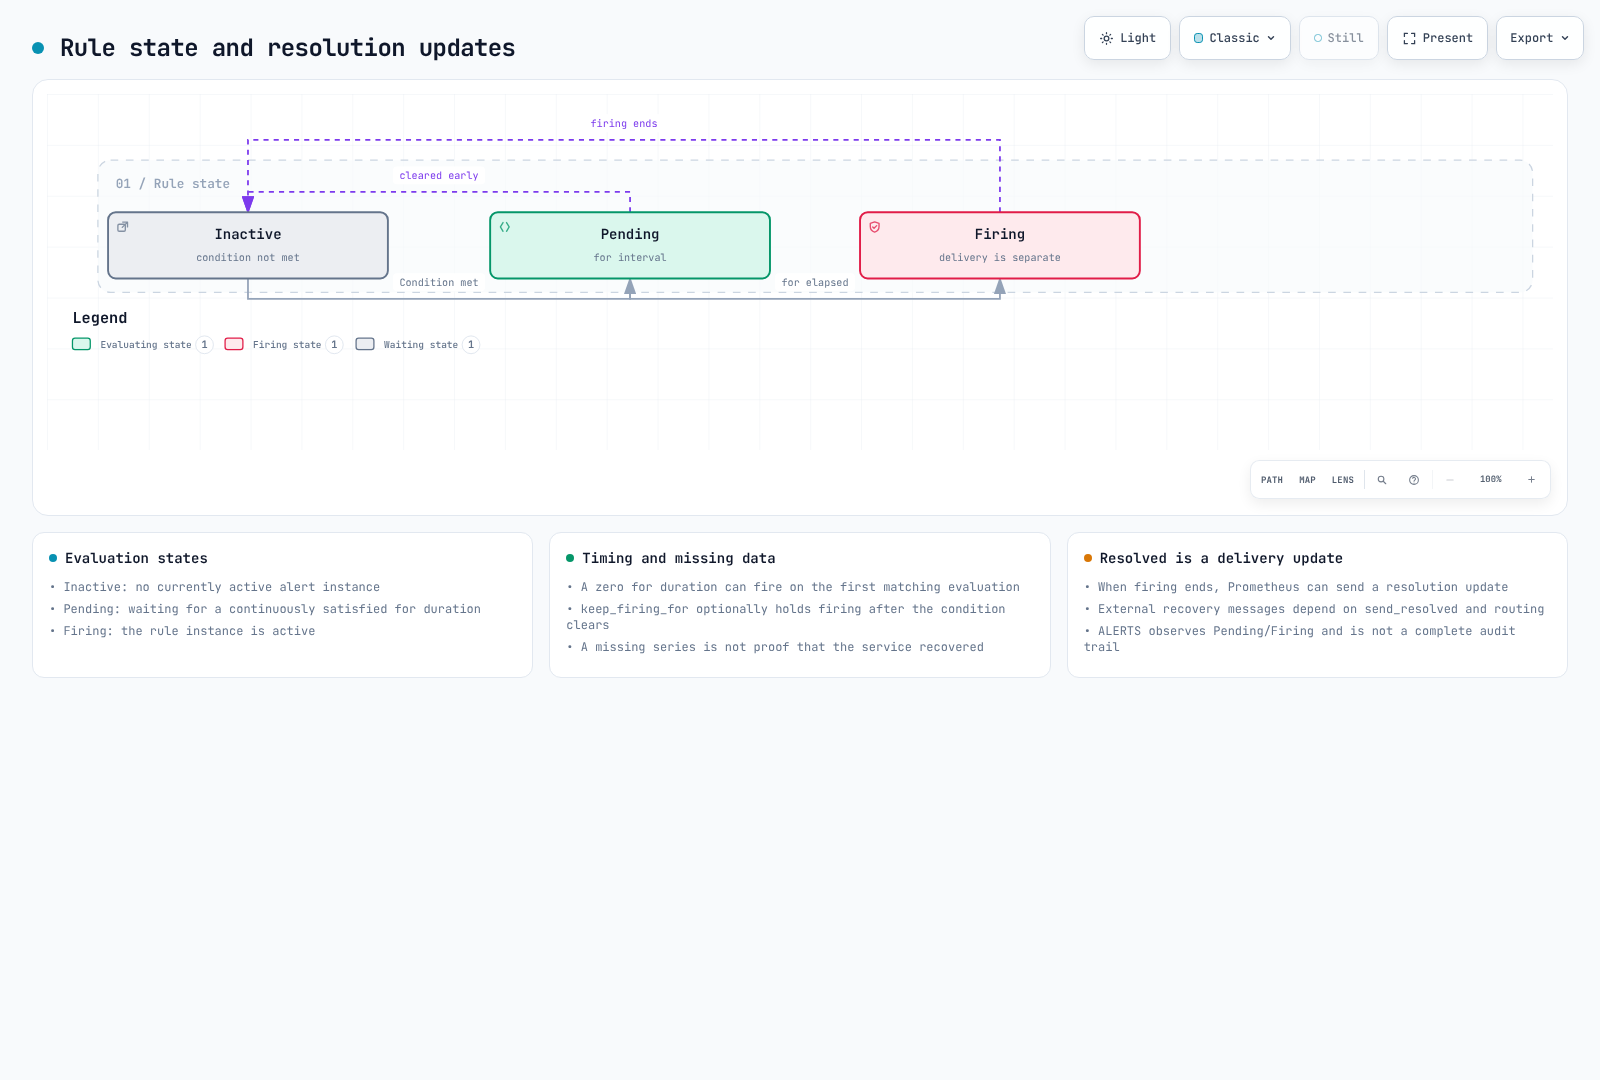Click the '01 / Rule state' group label
The height and width of the screenshot is (1080, 1600).
point(173,184)
